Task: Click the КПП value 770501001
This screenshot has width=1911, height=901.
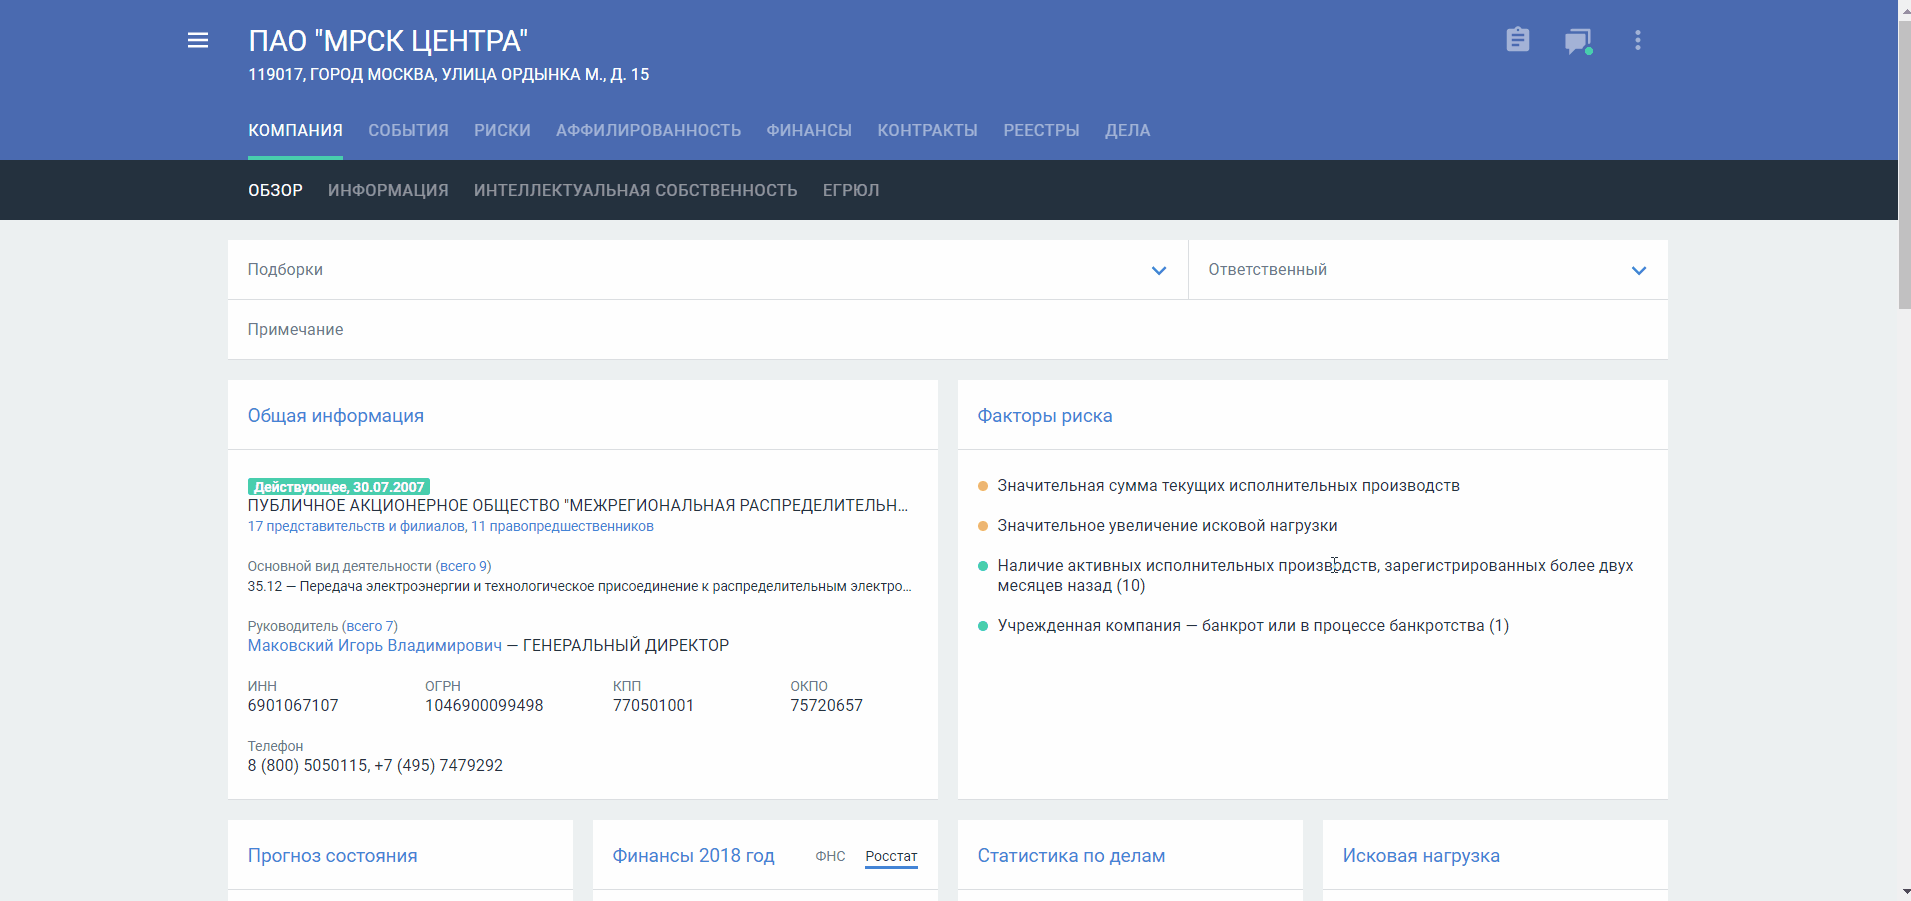Action: (x=653, y=706)
